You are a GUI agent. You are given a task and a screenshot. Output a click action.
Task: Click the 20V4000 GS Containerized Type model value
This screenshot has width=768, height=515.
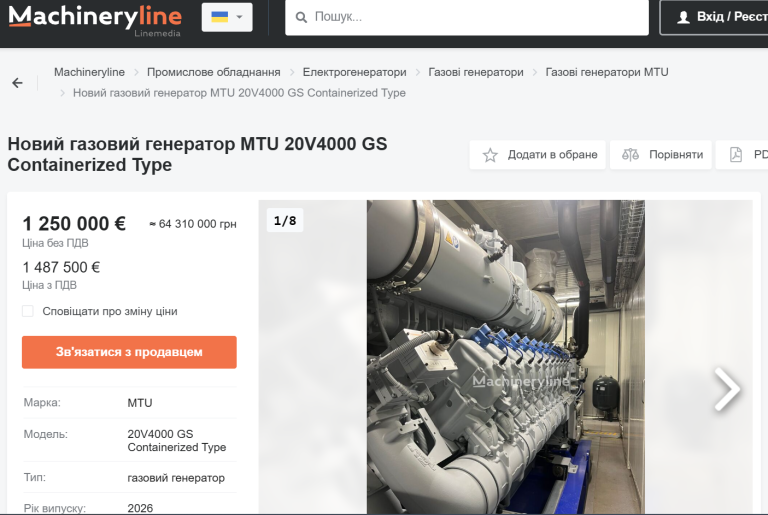[x=177, y=441]
